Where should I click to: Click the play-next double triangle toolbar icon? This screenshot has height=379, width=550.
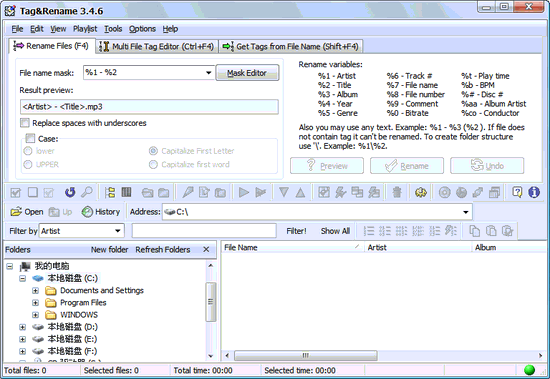pos(260,192)
